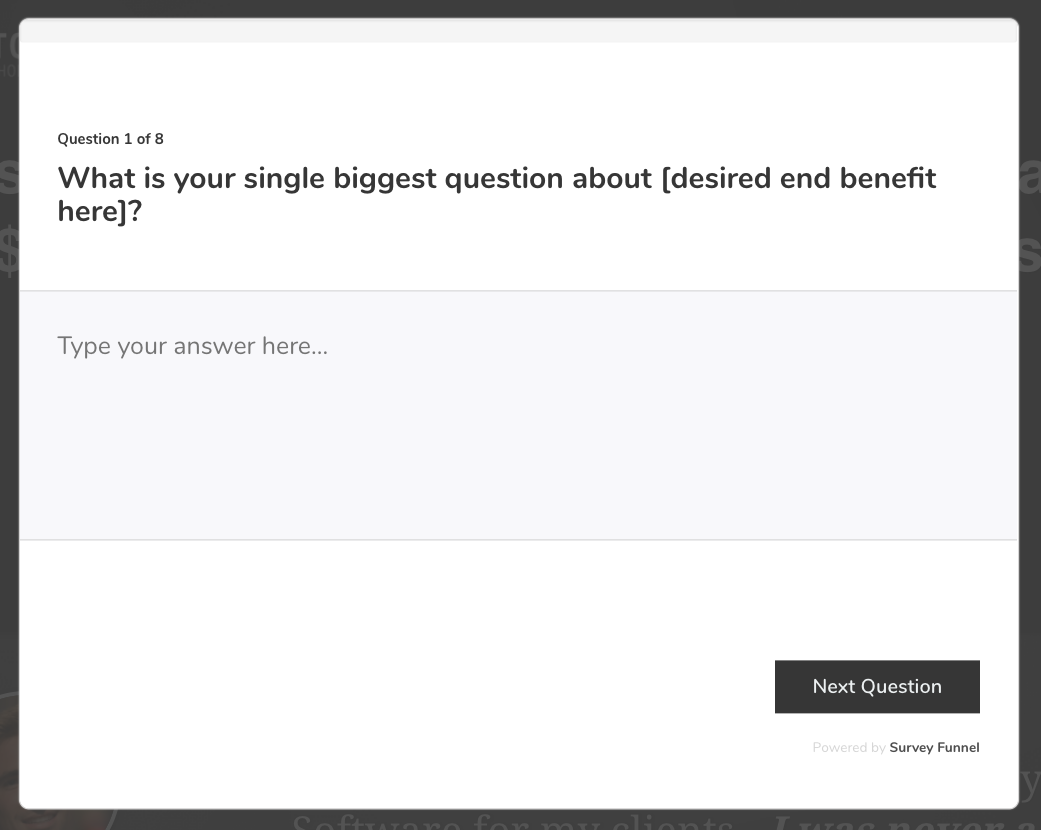1041x830 pixels.
Task: Click the "Powered by" footer text
Action: point(848,748)
